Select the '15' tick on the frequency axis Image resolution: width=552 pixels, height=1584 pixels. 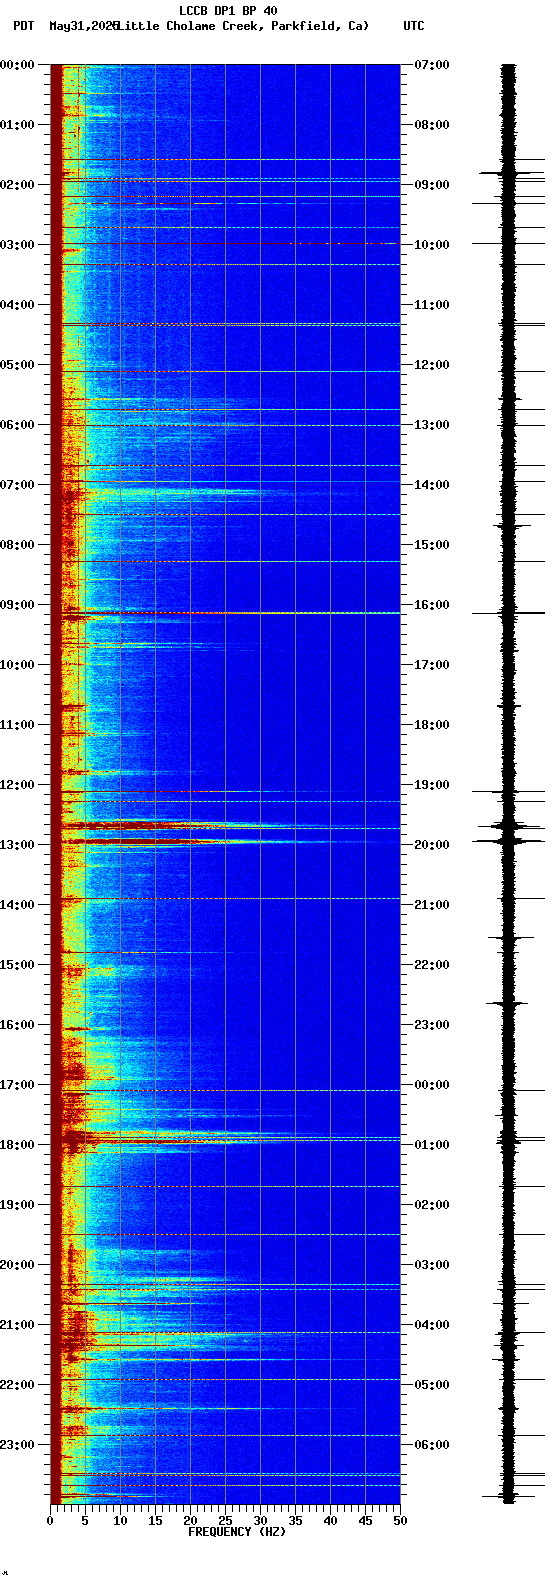(x=155, y=1521)
